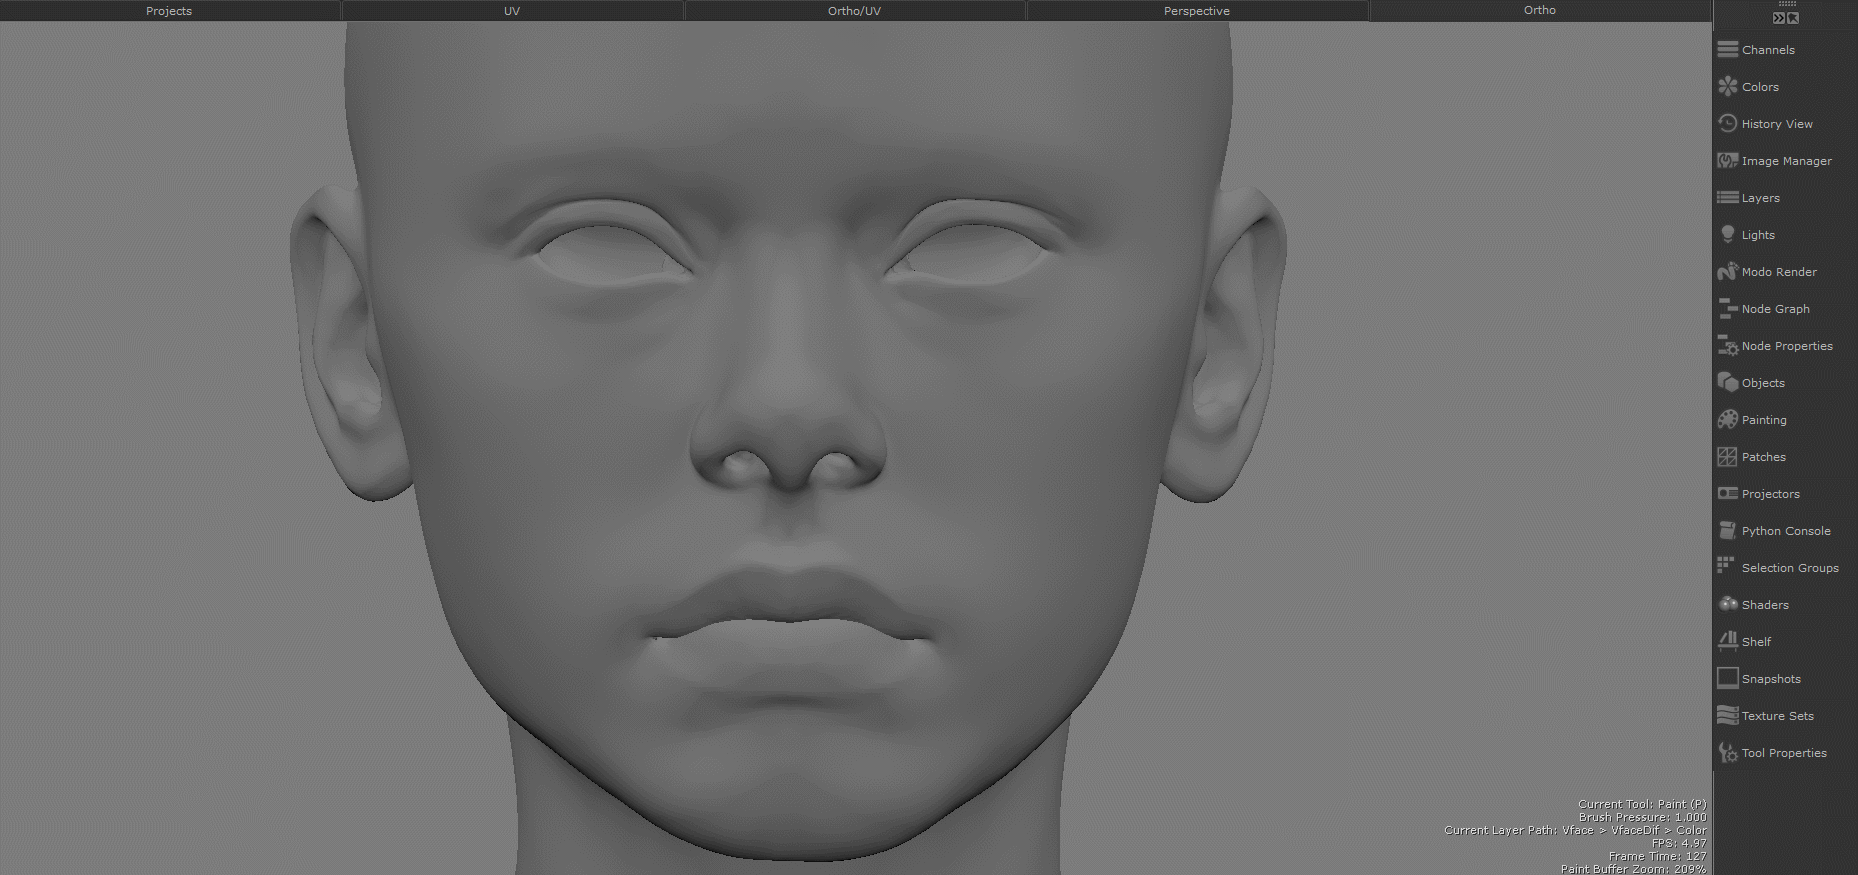Select the Ortho/UV split view tab

coord(854,11)
